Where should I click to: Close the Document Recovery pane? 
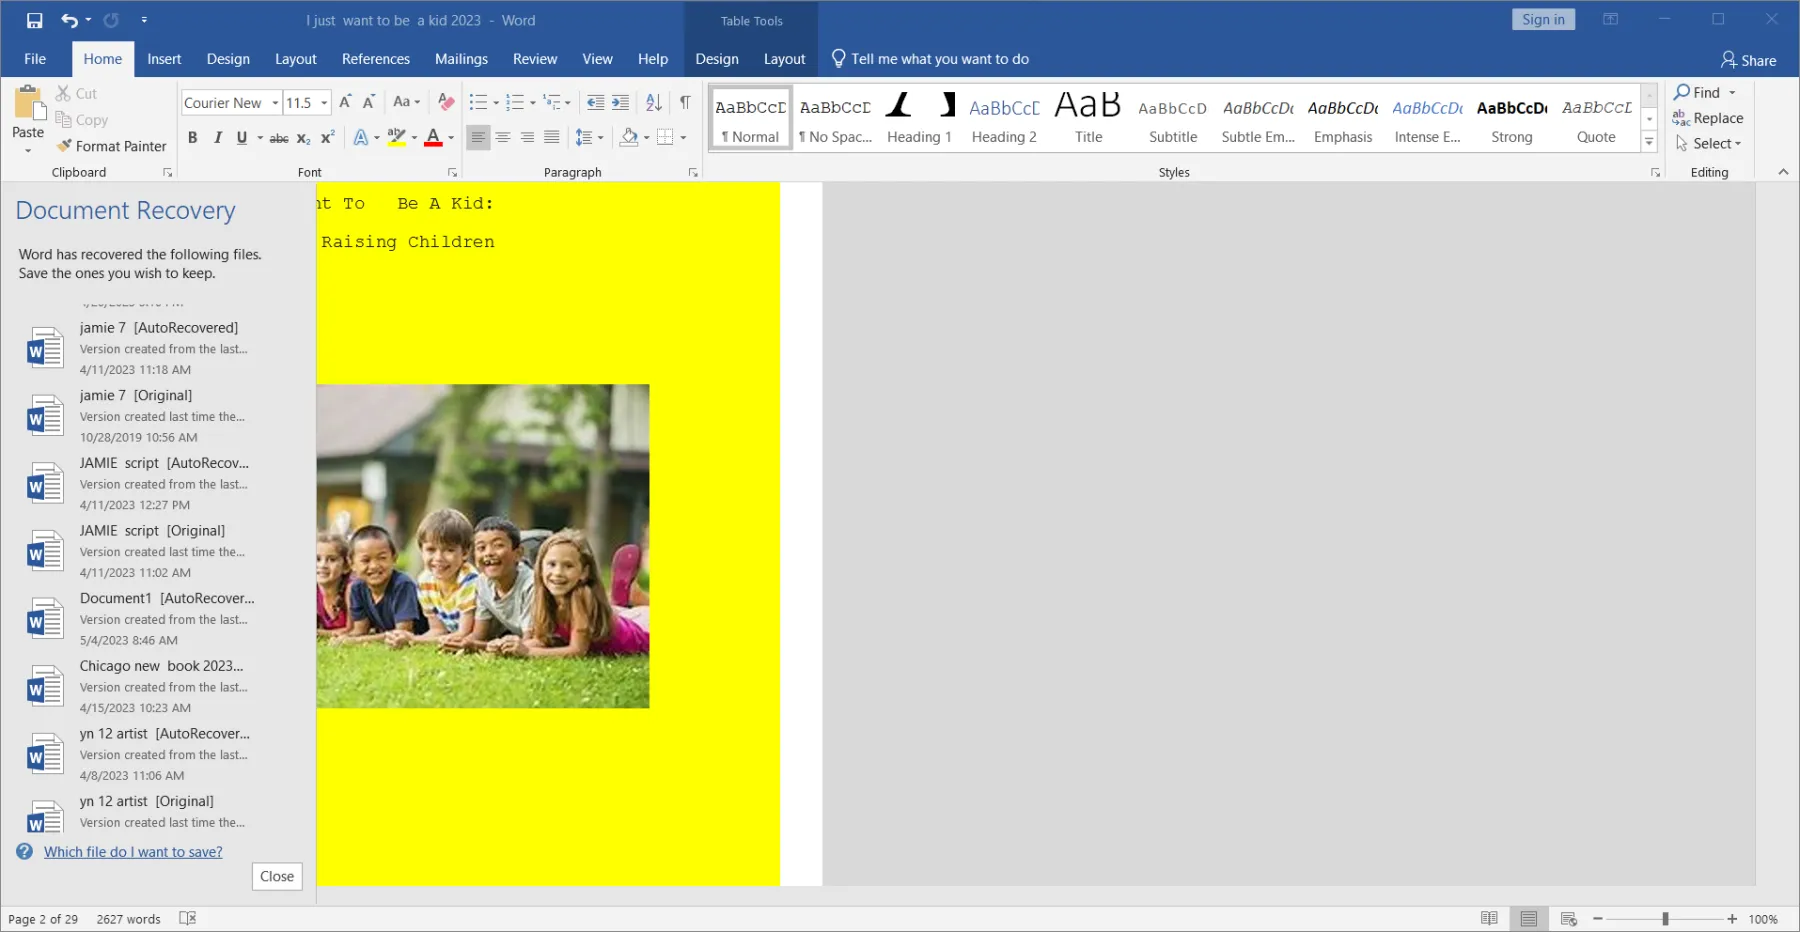click(x=277, y=876)
